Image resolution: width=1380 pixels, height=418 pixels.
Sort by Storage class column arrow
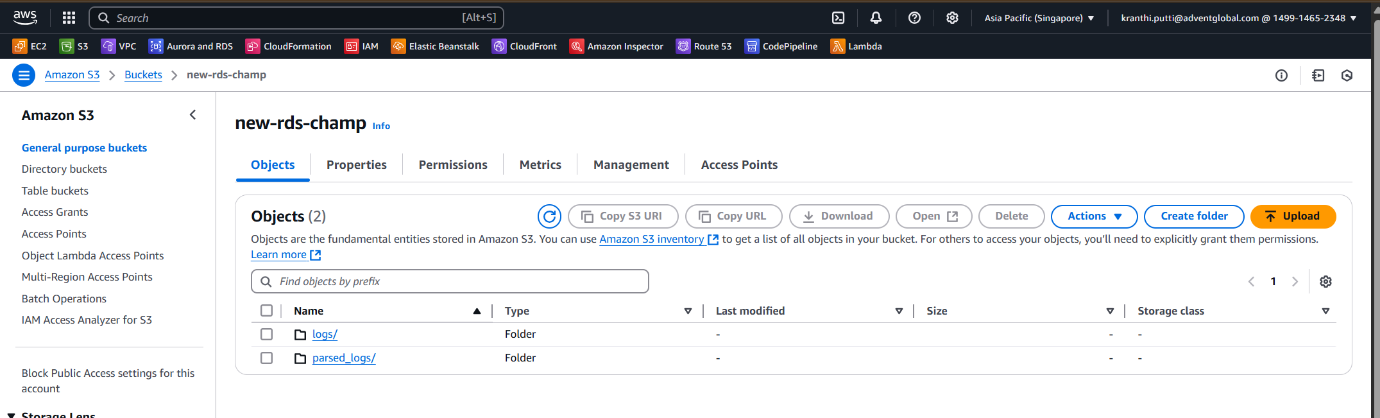(1326, 311)
